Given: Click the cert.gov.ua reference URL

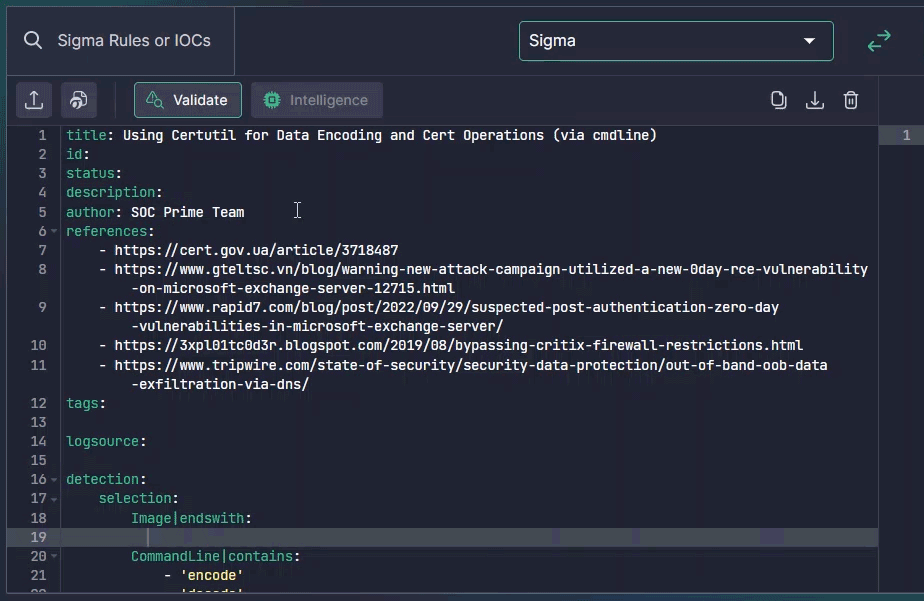Looking at the screenshot, I should 256,251.
